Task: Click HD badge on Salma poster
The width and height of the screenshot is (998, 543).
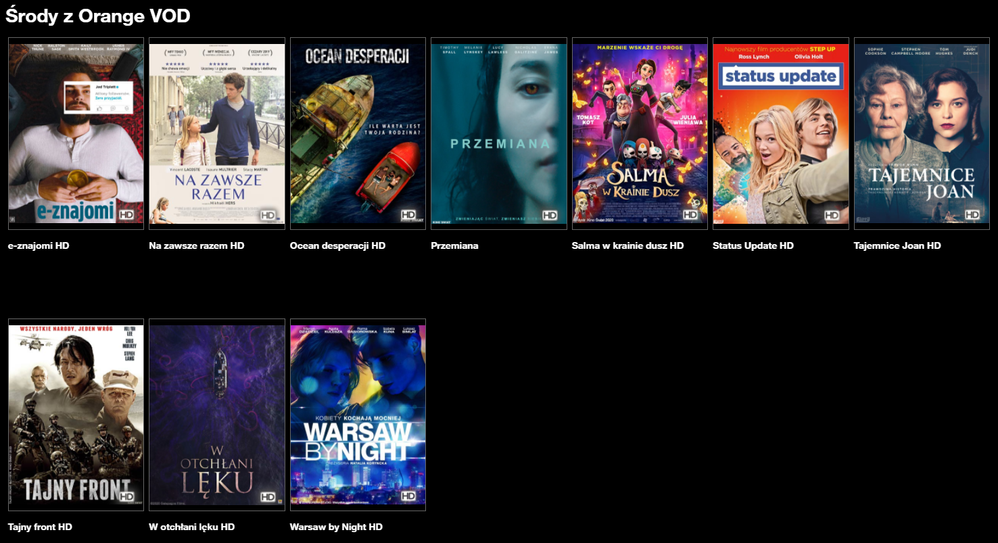Action: tap(691, 215)
